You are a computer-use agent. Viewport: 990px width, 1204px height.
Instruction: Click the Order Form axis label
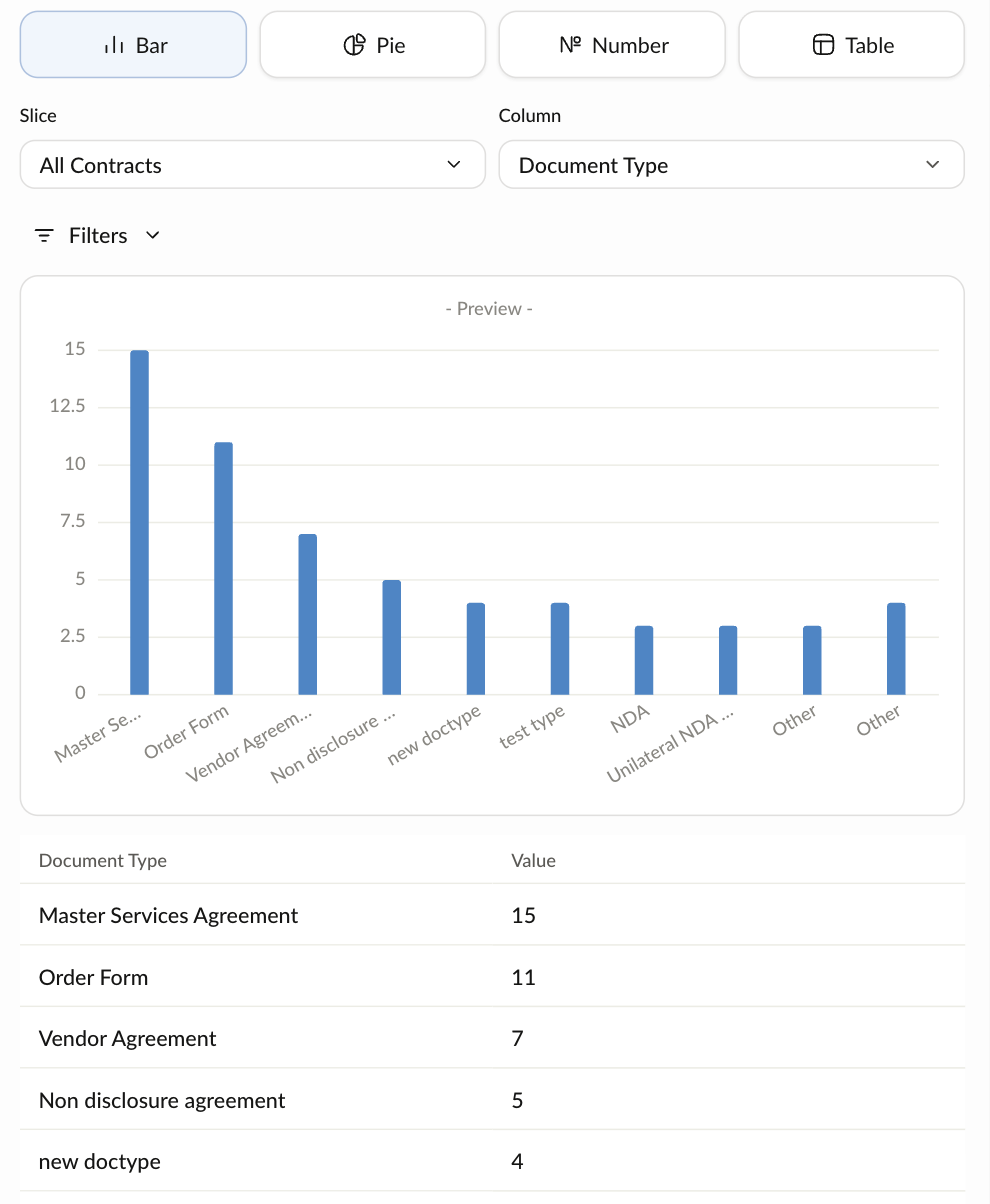coord(186,733)
